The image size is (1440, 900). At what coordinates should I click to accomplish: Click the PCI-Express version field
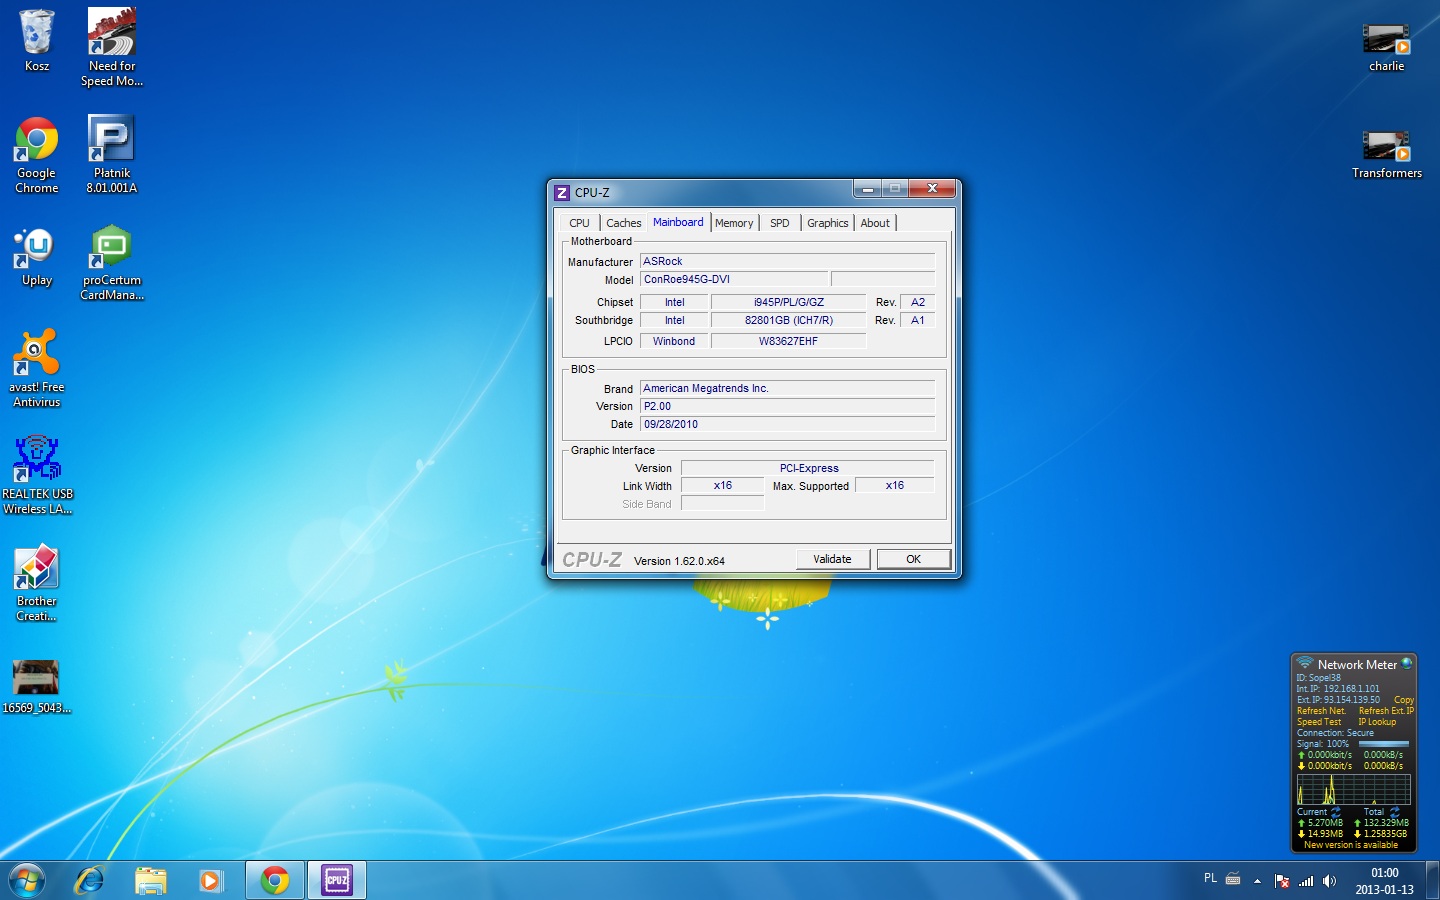[808, 468]
